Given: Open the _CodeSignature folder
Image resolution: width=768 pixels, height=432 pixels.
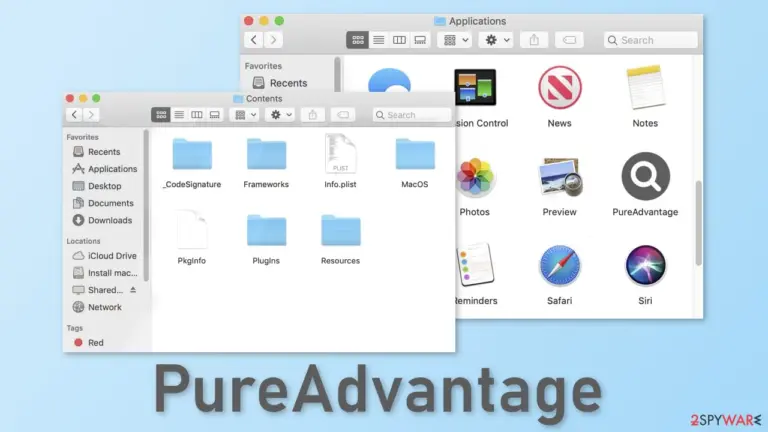Looking at the screenshot, I should [192, 154].
